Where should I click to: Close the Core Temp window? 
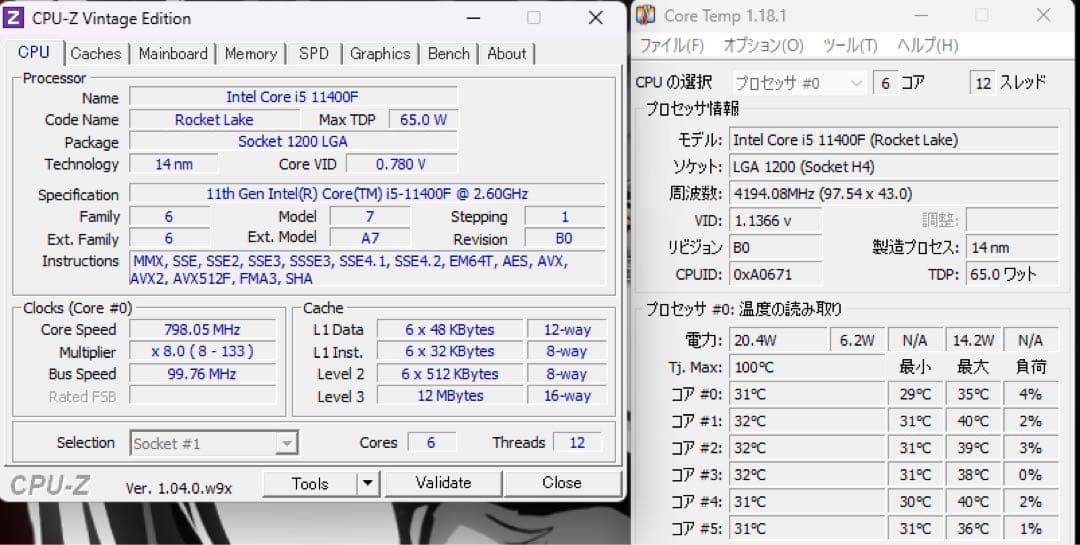[1043, 15]
